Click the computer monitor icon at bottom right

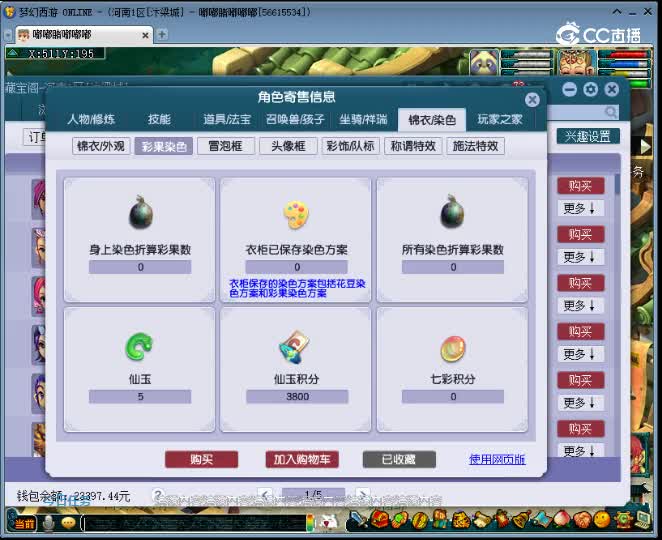coord(644,520)
